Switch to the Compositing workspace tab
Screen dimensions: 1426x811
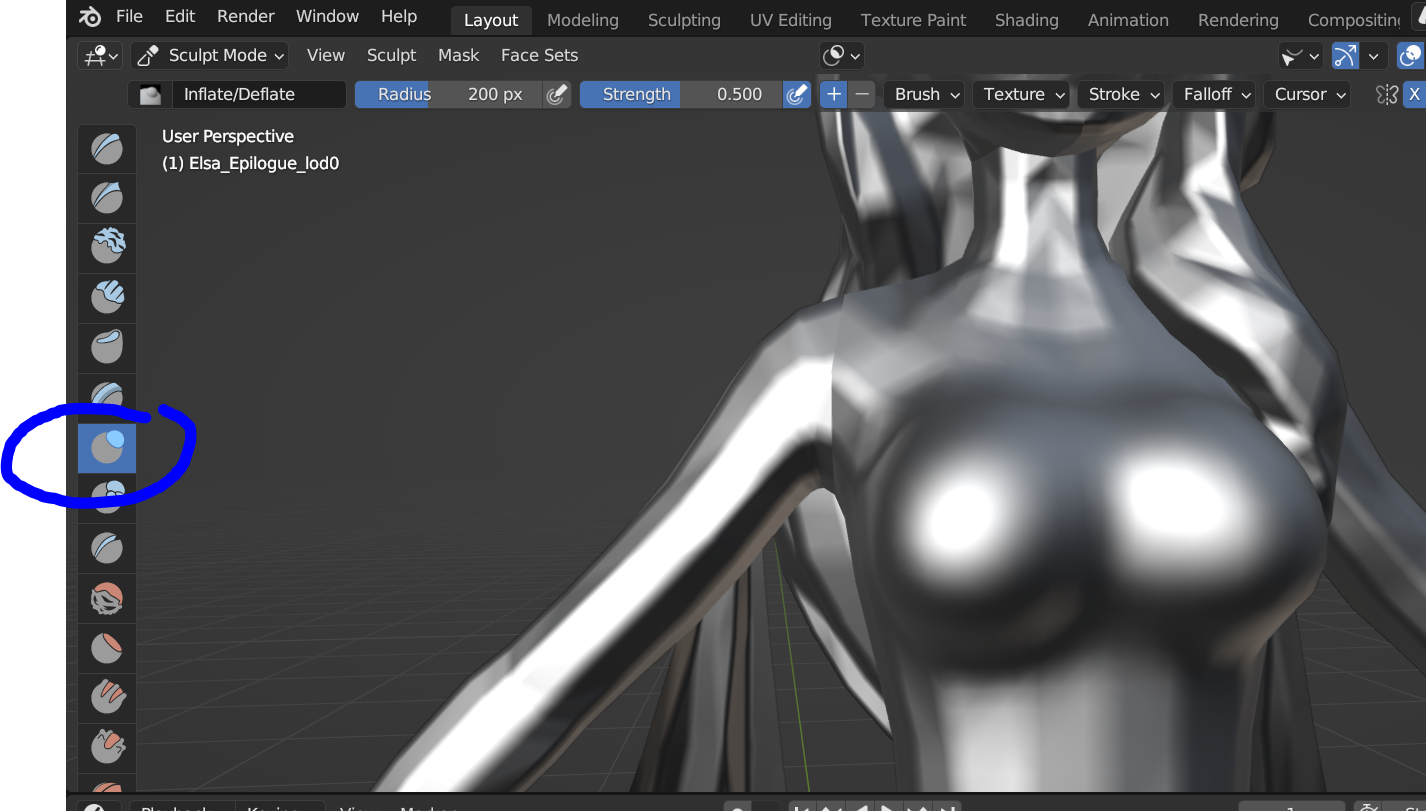pos(1355,20)
